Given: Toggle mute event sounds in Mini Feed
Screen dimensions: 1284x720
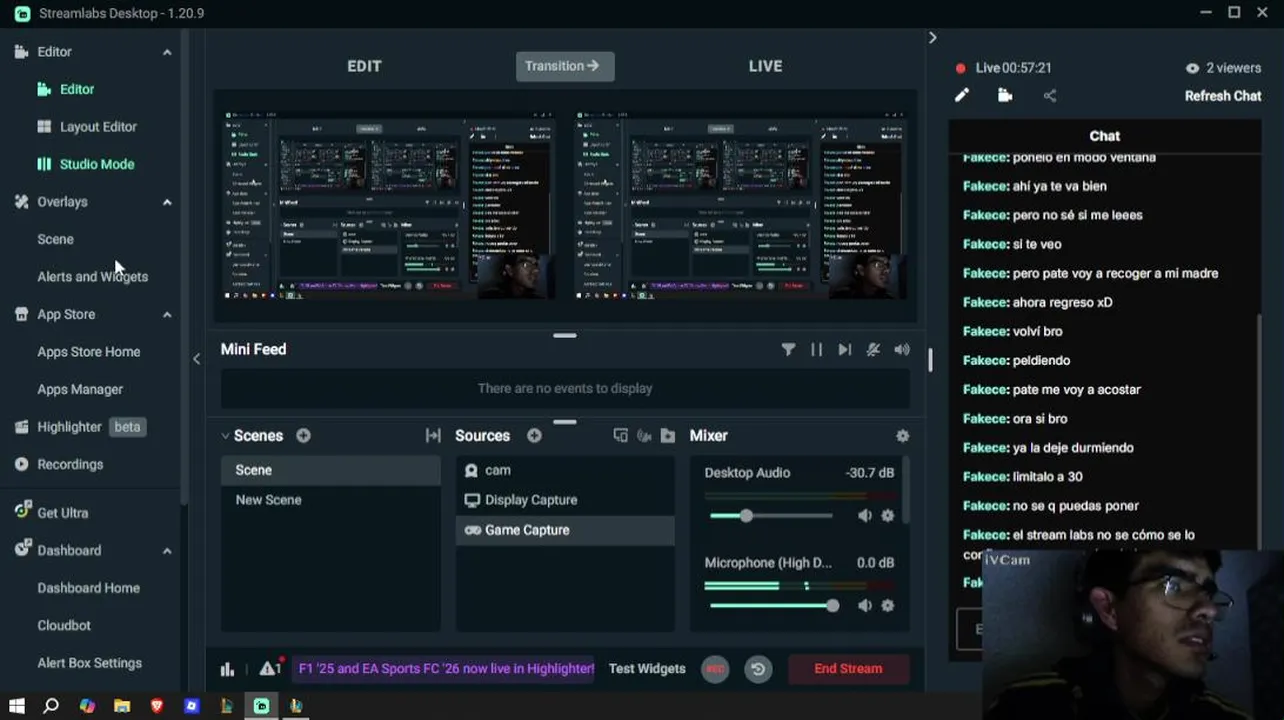Looking at the screenshot, I should pos(873,349).
